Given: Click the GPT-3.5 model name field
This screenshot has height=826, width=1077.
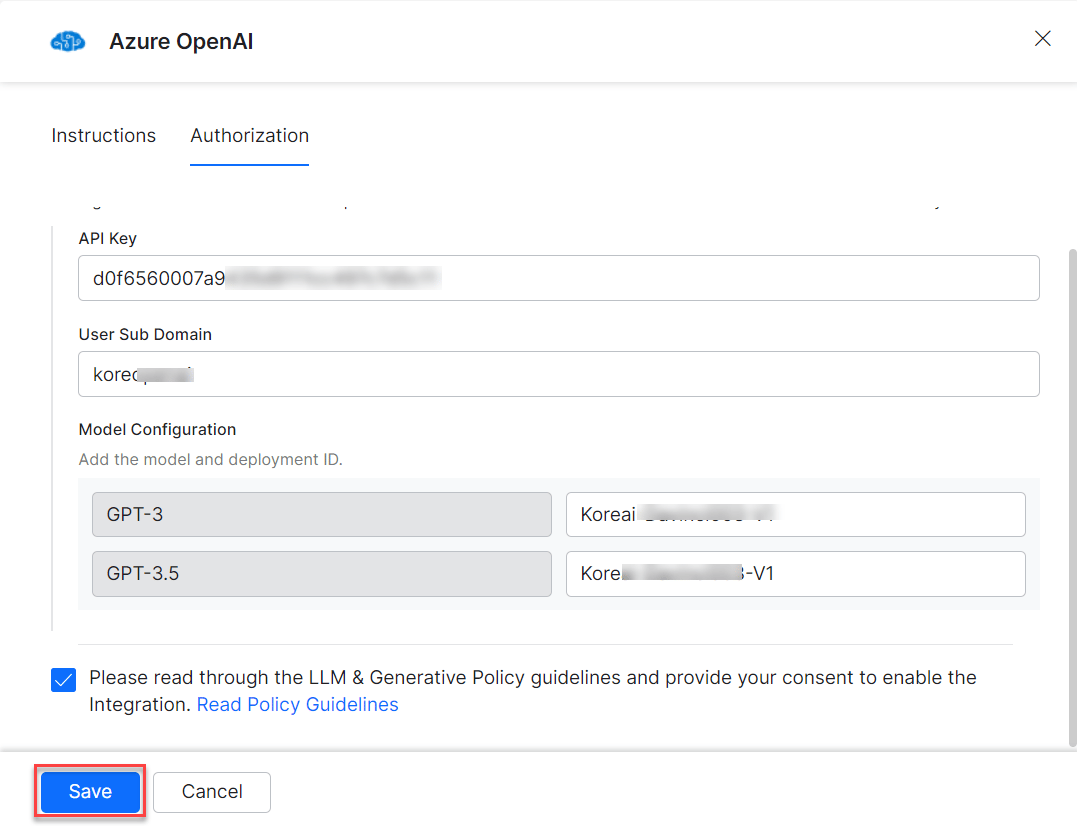Looking at the screenshot, I should (321, 573).
